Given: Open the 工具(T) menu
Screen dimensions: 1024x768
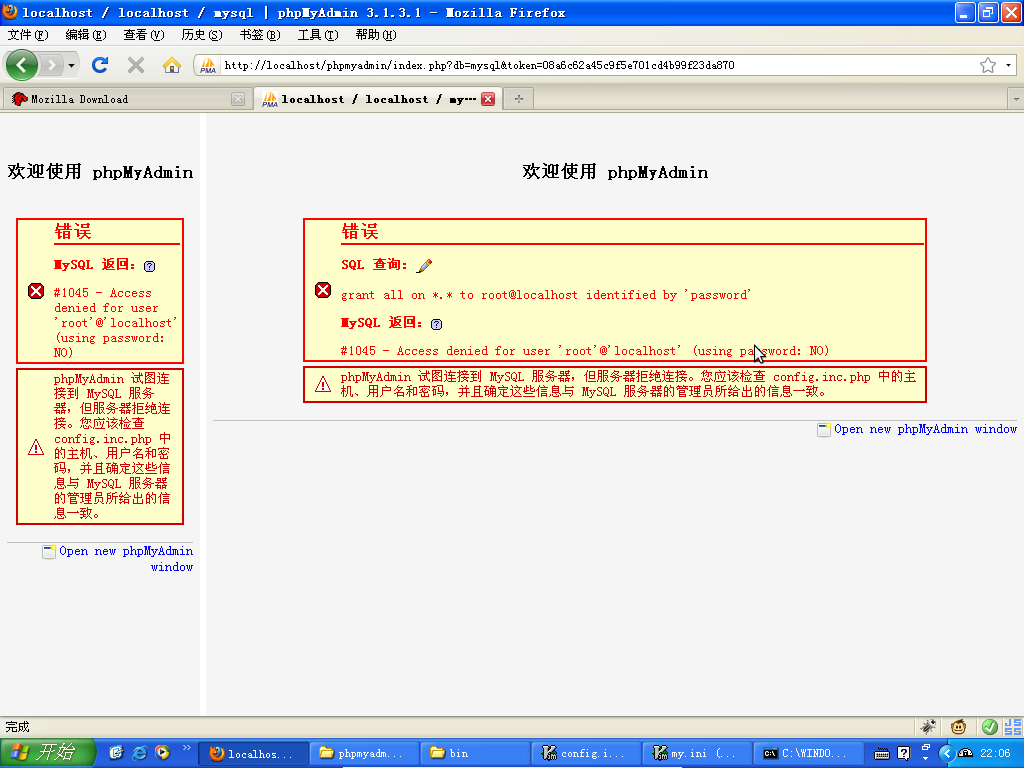Looking at the screenshot, I should pyautogui.click(x=318, y=35).
